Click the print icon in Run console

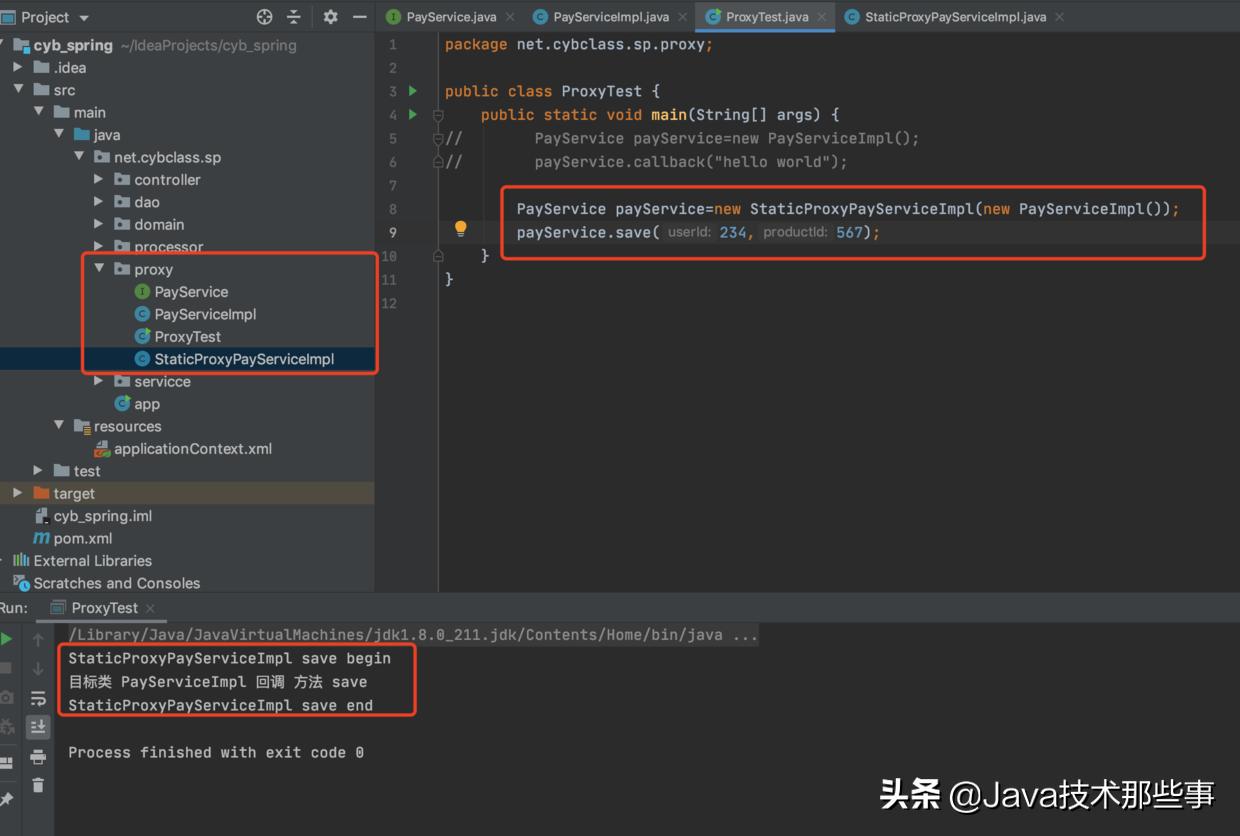(38, 756)
